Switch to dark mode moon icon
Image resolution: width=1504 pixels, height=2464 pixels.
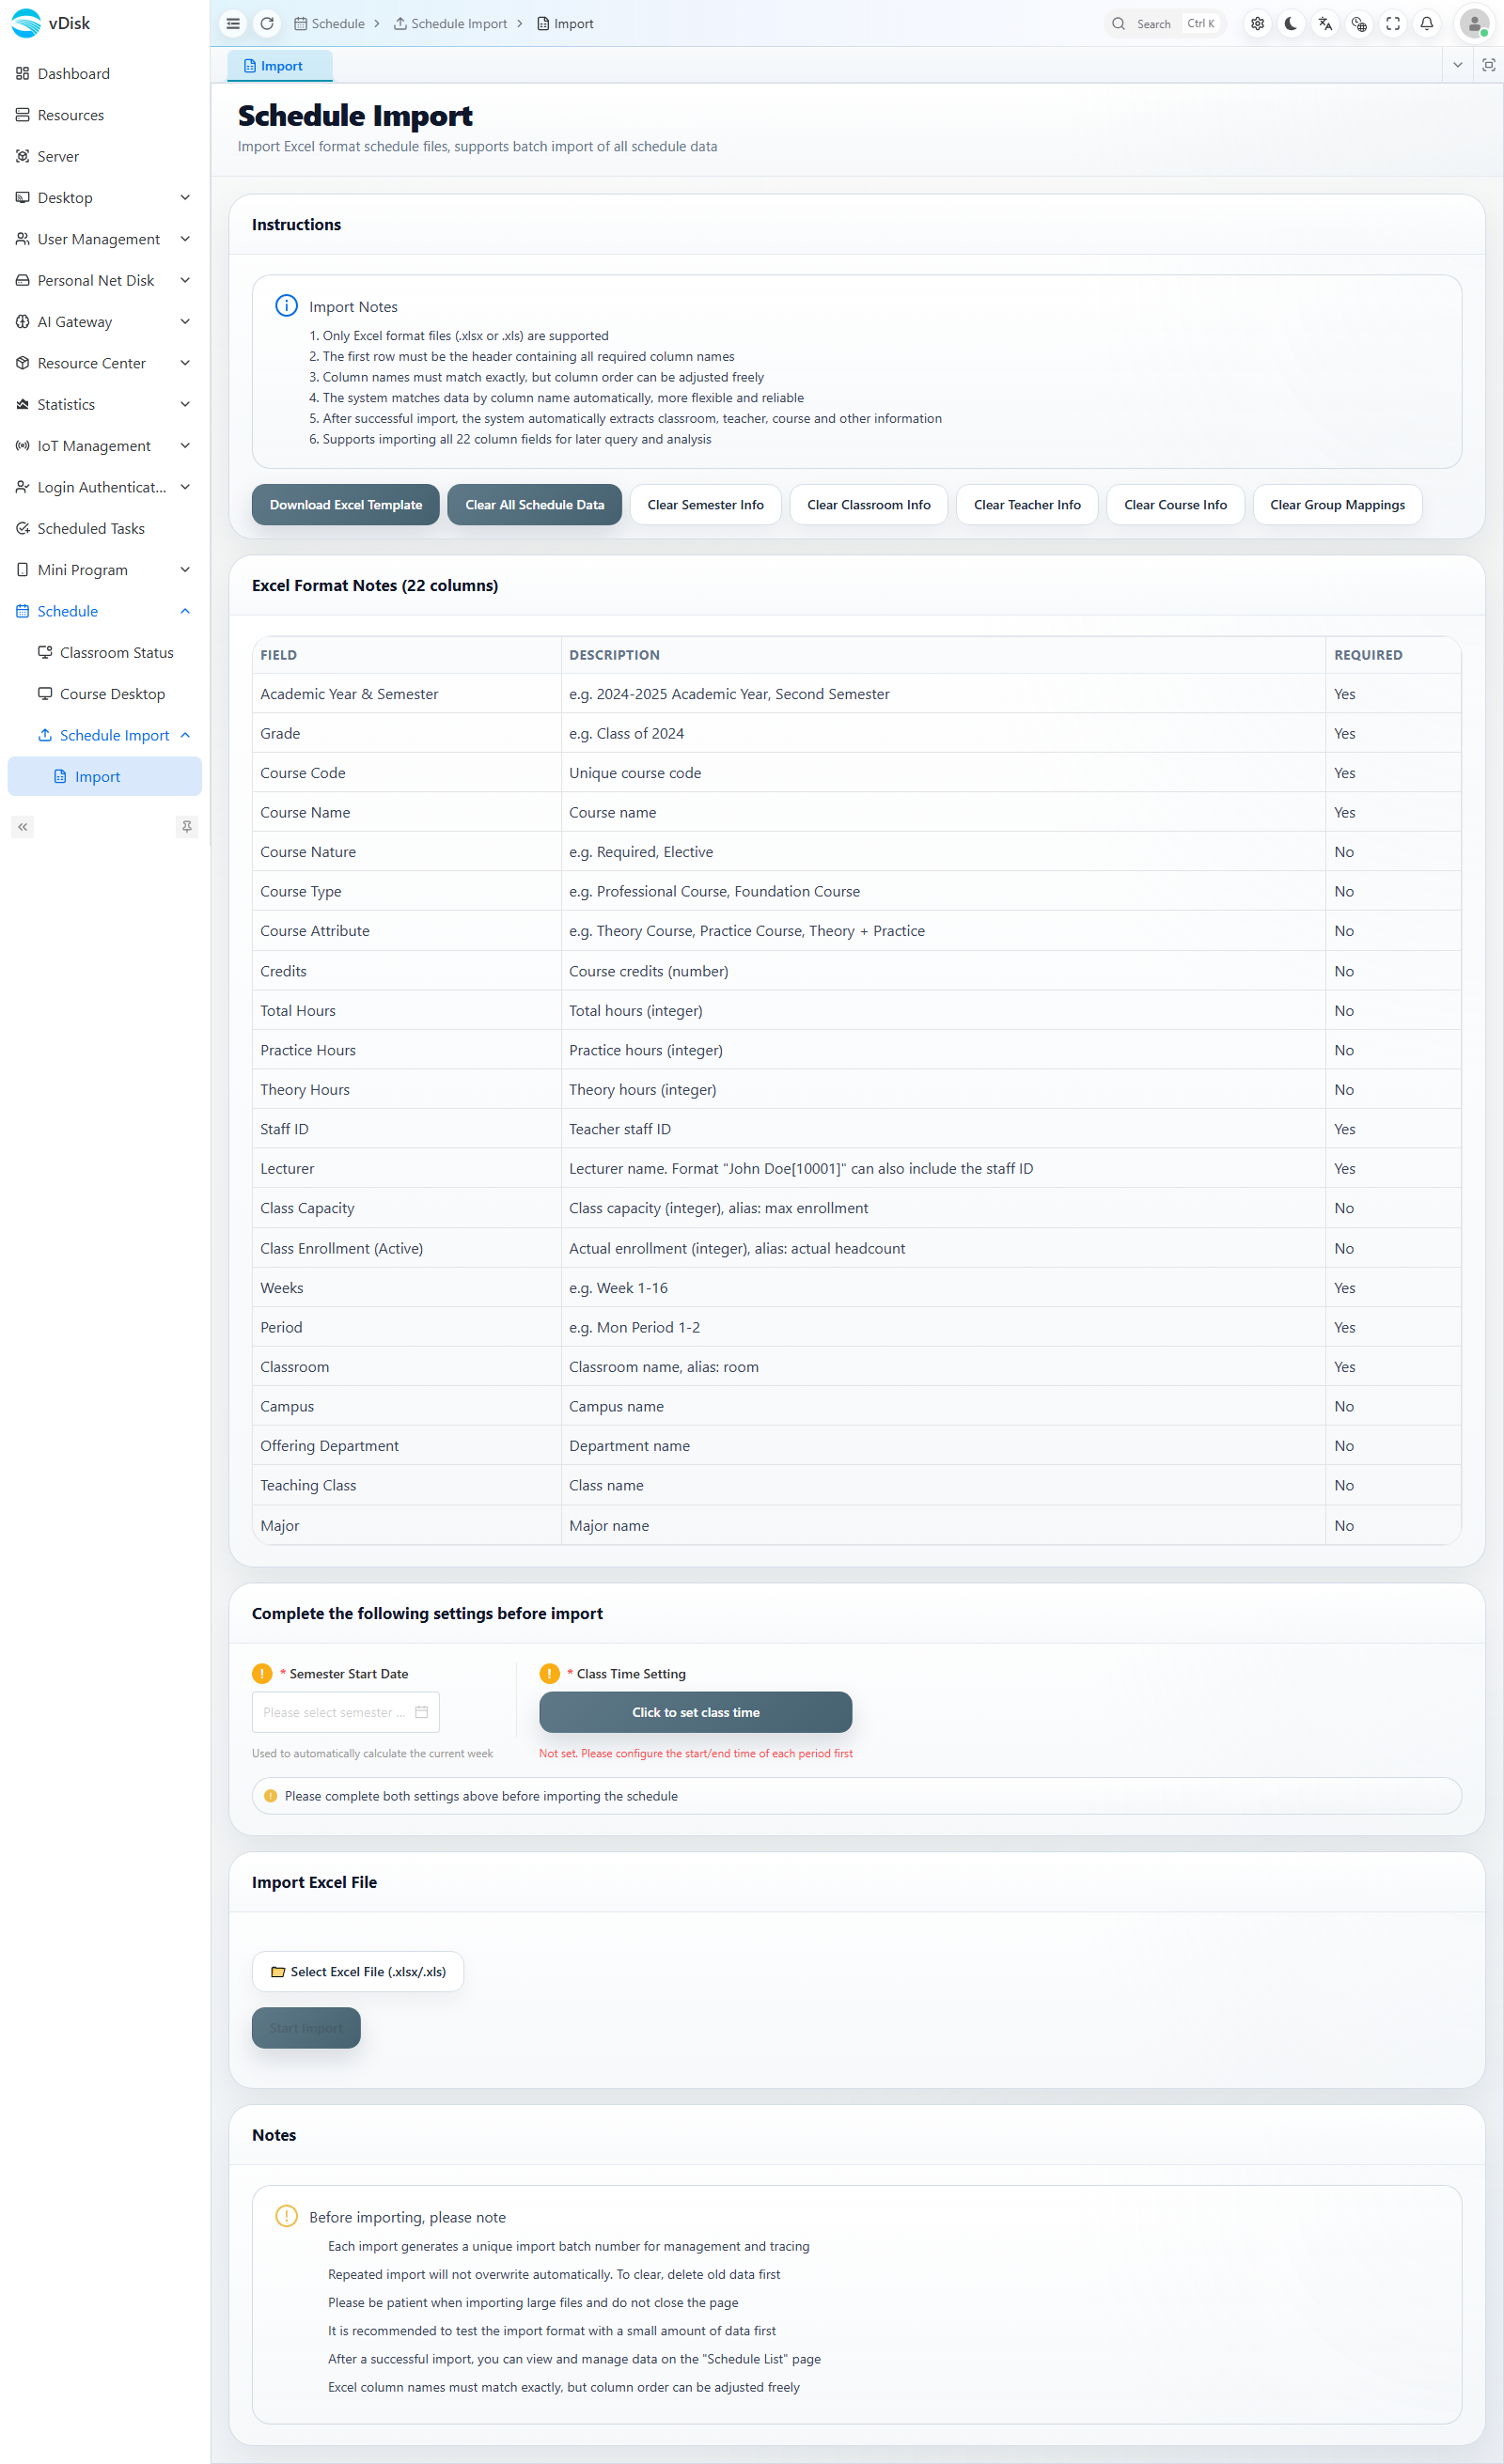[x=1291, y=24]
